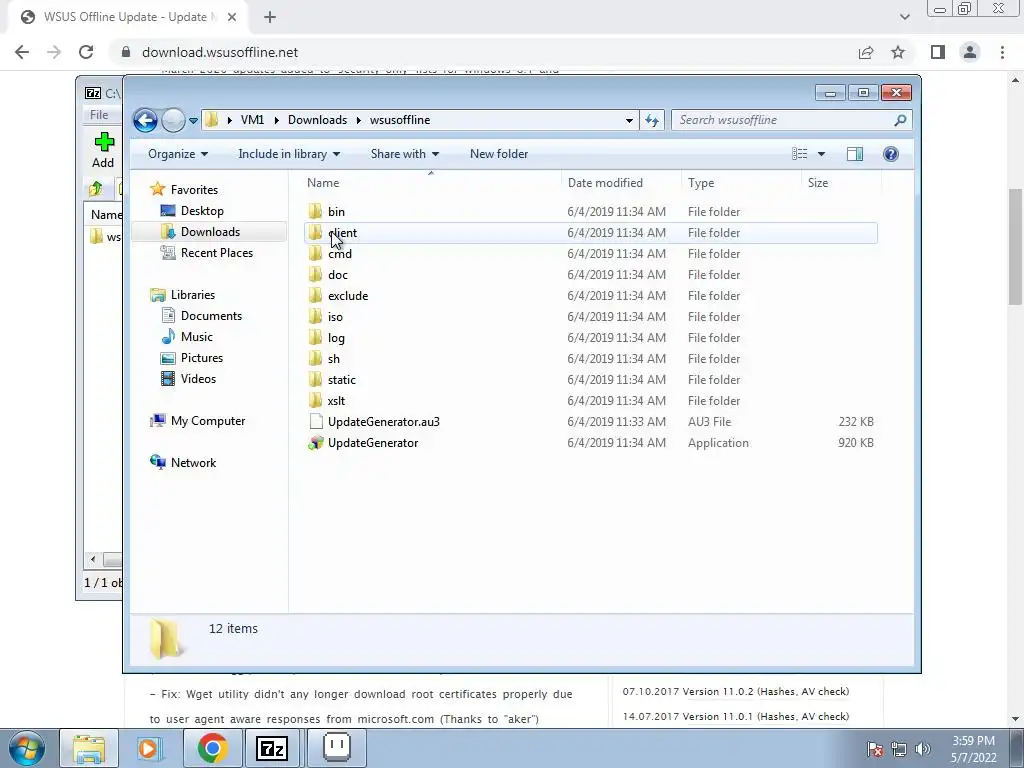Select the xslt folder icon
Viewport: 1024px width, 768px height.
(315, 400)
